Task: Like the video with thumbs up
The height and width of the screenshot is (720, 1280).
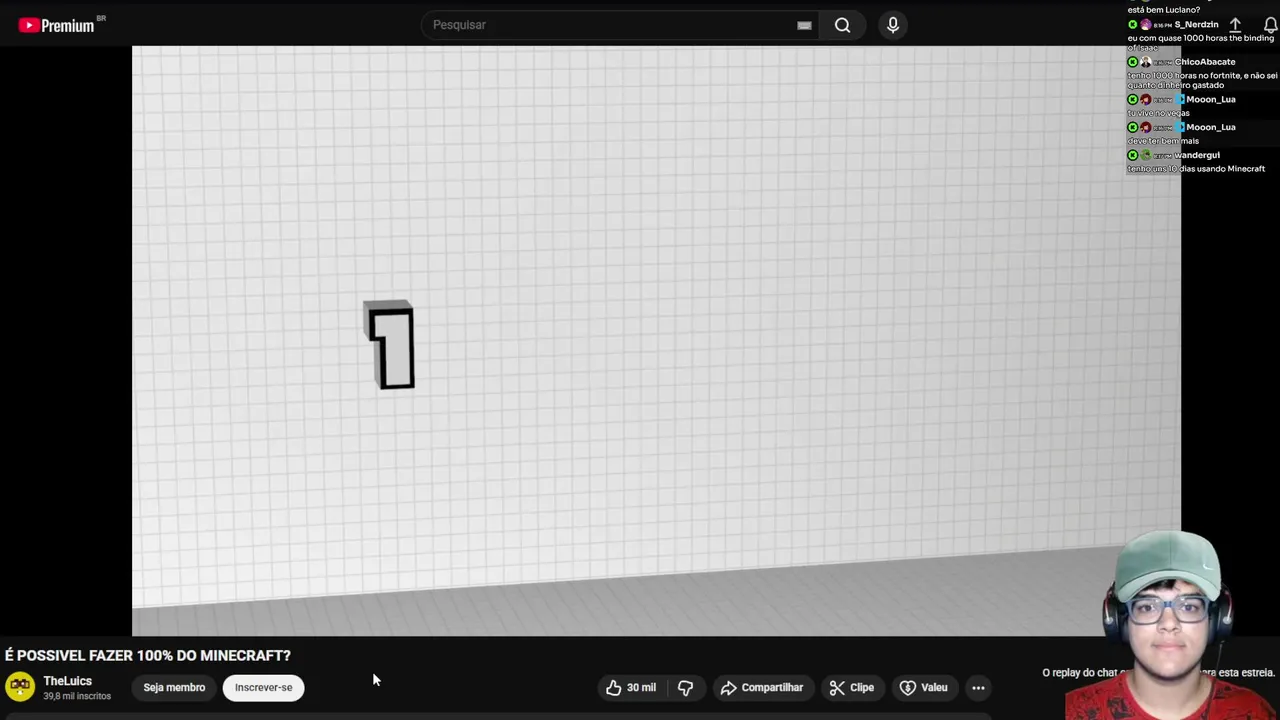Action: [x=631, y=687]
